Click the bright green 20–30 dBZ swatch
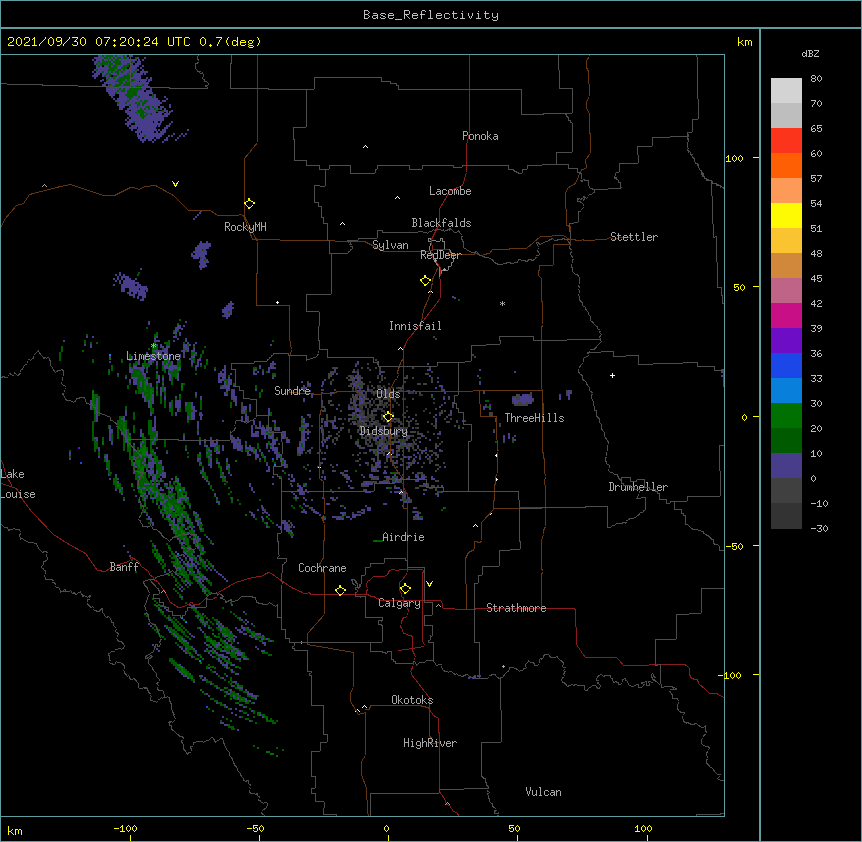862x842 pixels. [x=786, y=416]
